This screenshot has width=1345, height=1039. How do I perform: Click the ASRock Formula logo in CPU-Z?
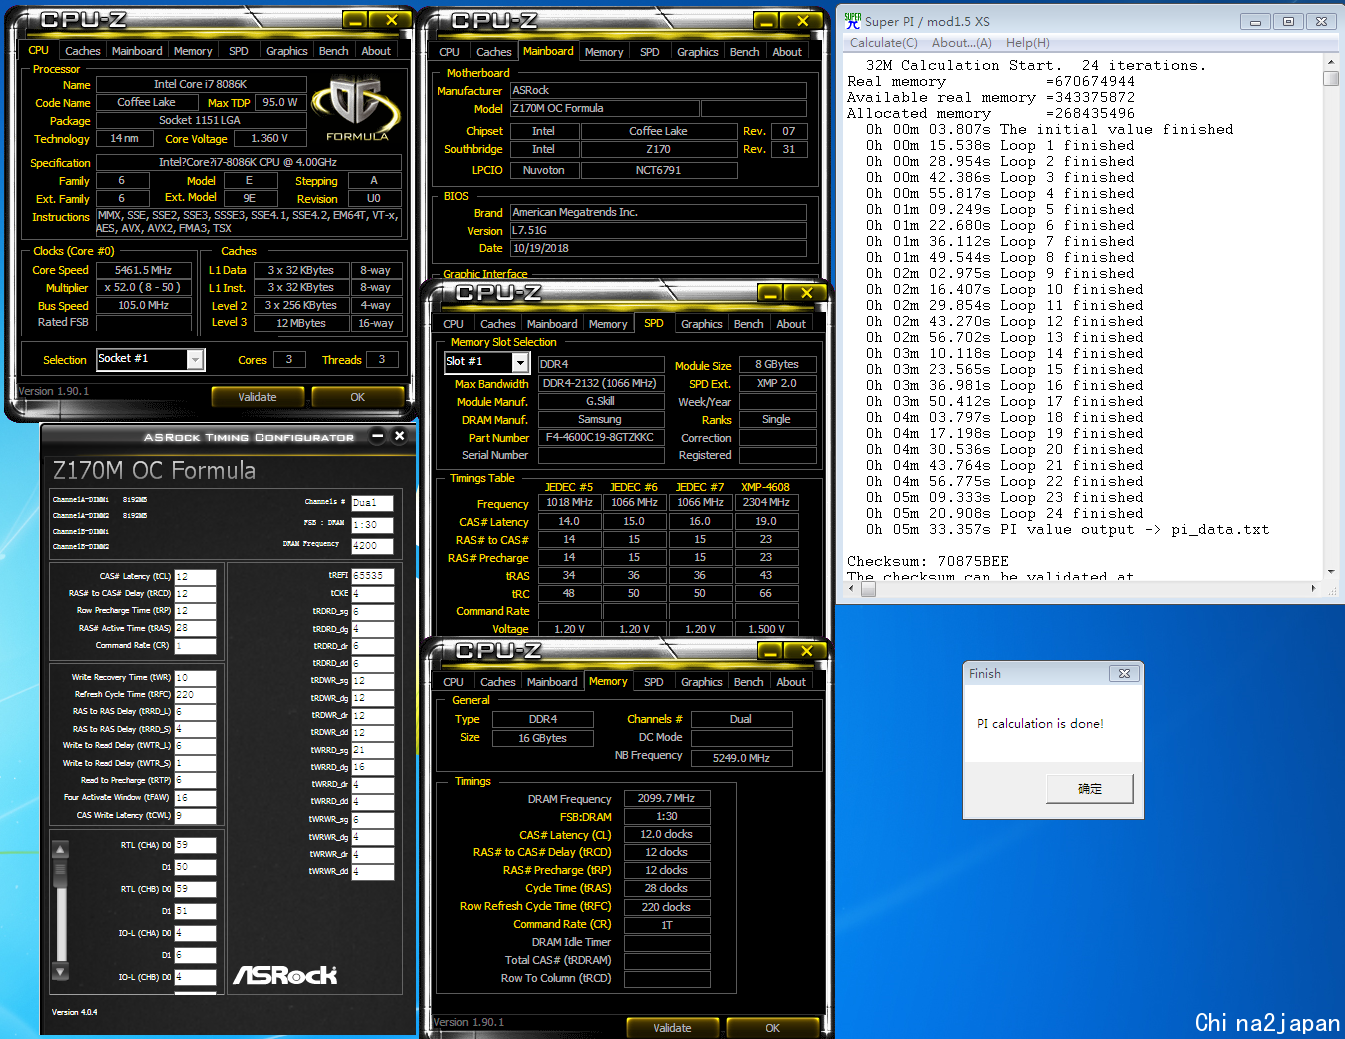[357, 108]
